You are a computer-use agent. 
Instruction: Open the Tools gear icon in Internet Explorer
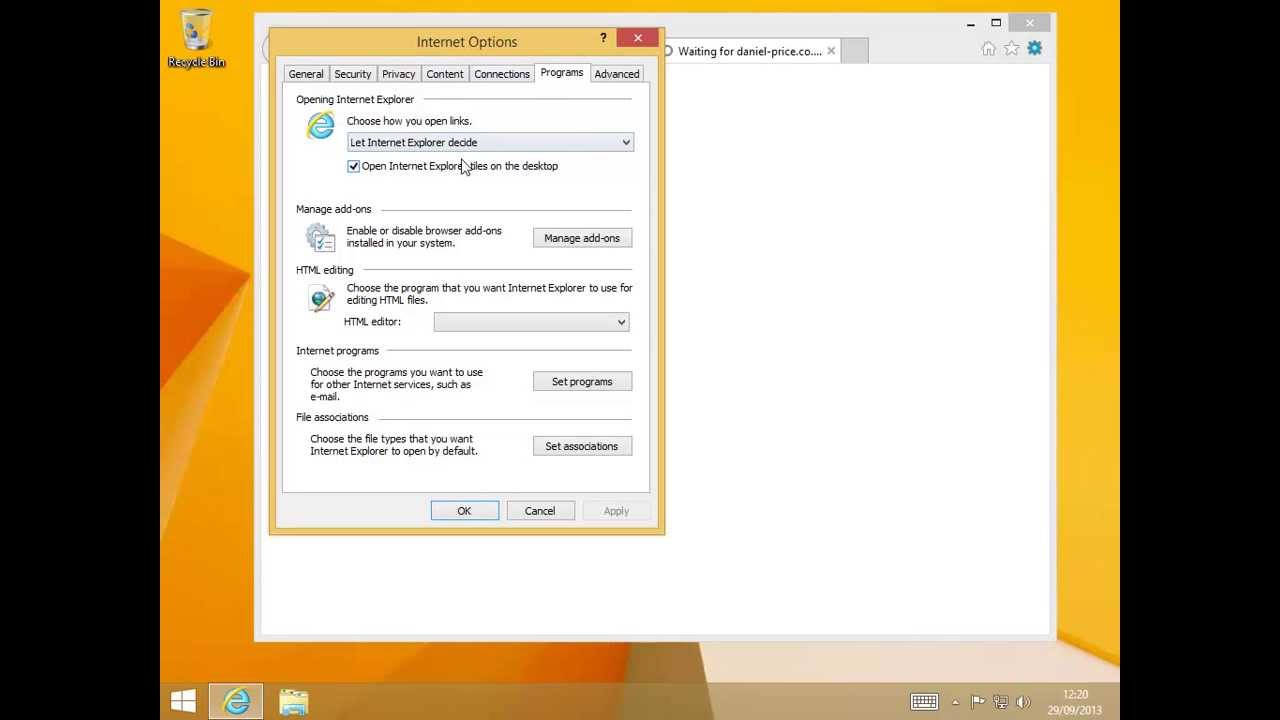coord(1034,49)
